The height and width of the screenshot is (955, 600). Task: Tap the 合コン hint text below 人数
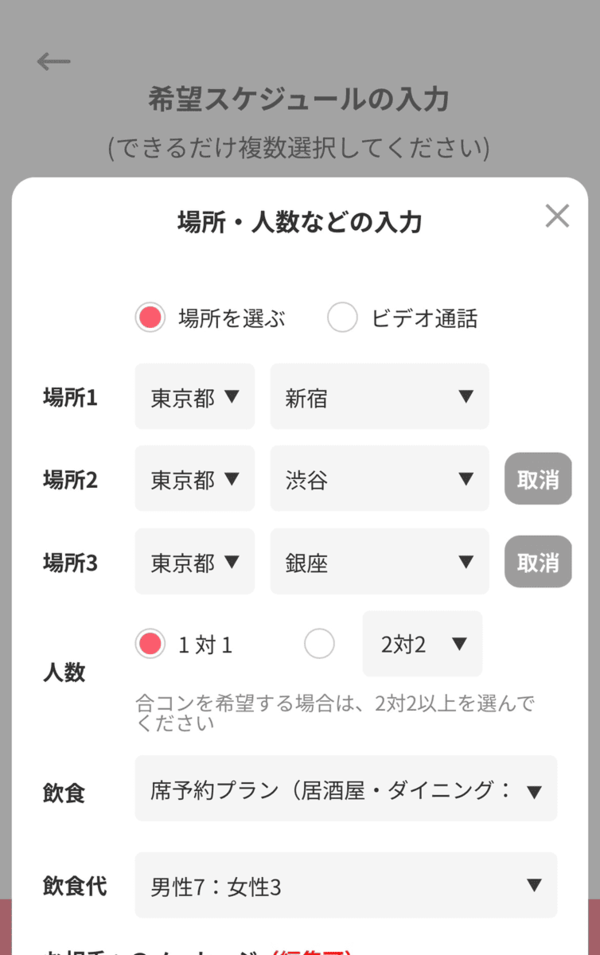[x=335, y=712]
